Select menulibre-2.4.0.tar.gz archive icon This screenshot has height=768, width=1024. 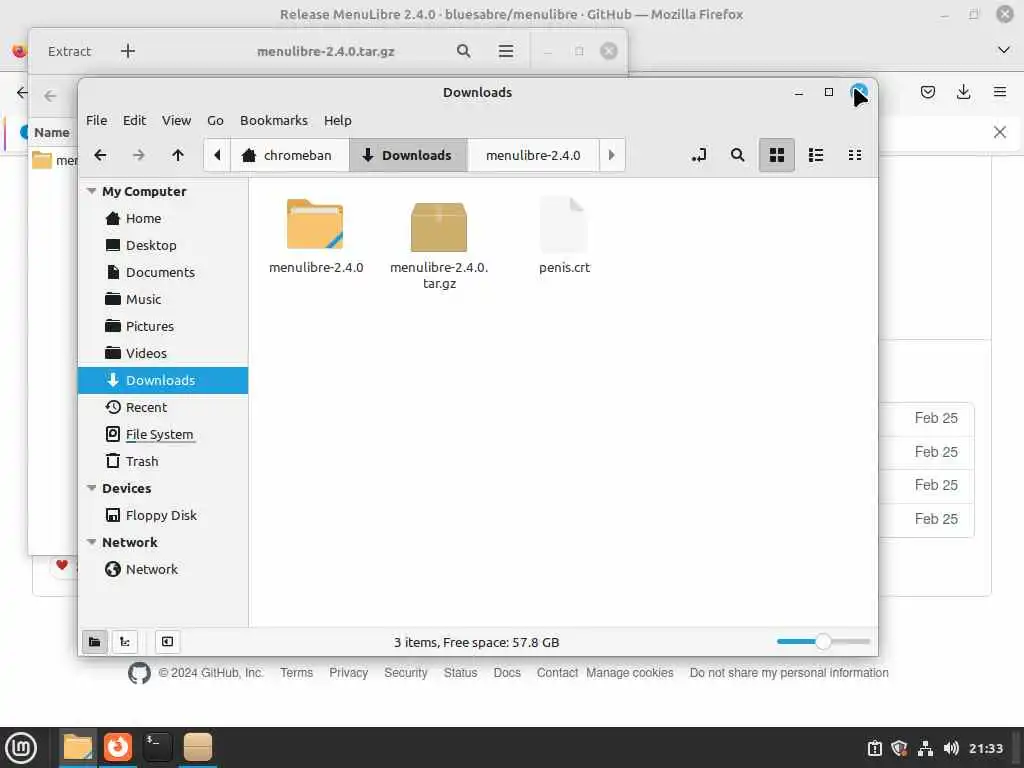tap(439, 226)
